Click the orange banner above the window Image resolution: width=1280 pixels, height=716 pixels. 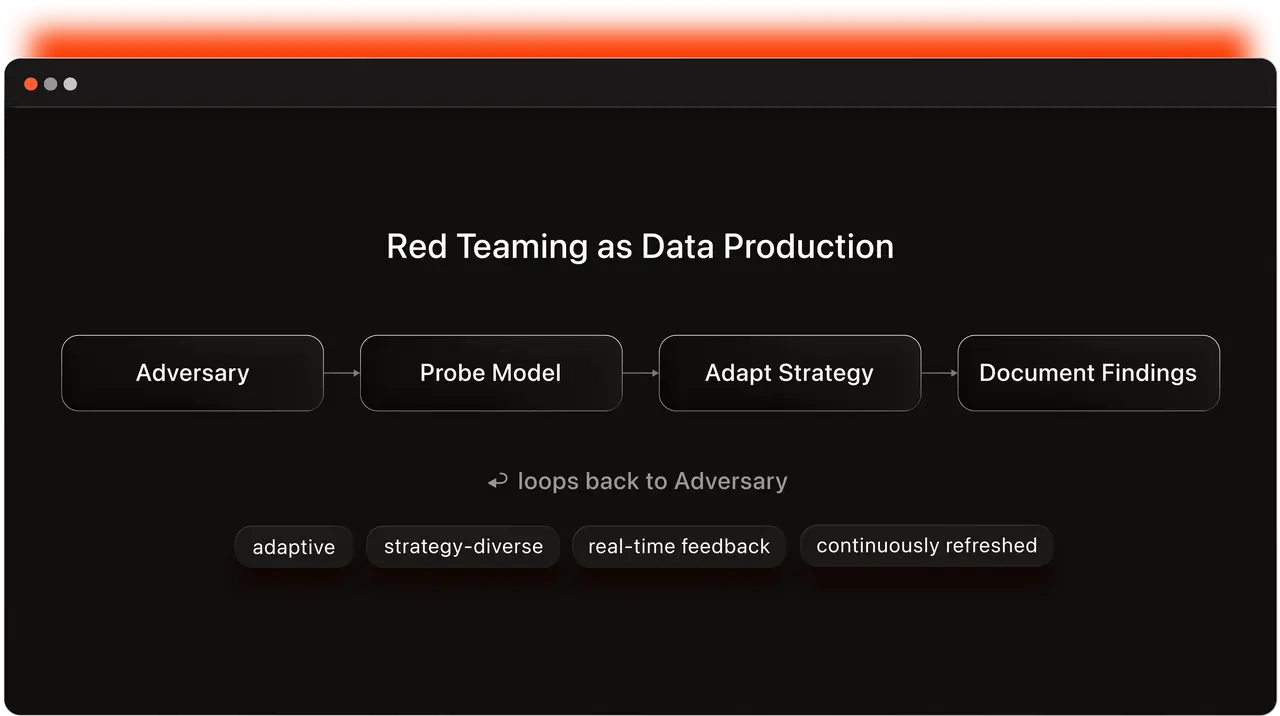pyautogui.click(x=640, y=30)
